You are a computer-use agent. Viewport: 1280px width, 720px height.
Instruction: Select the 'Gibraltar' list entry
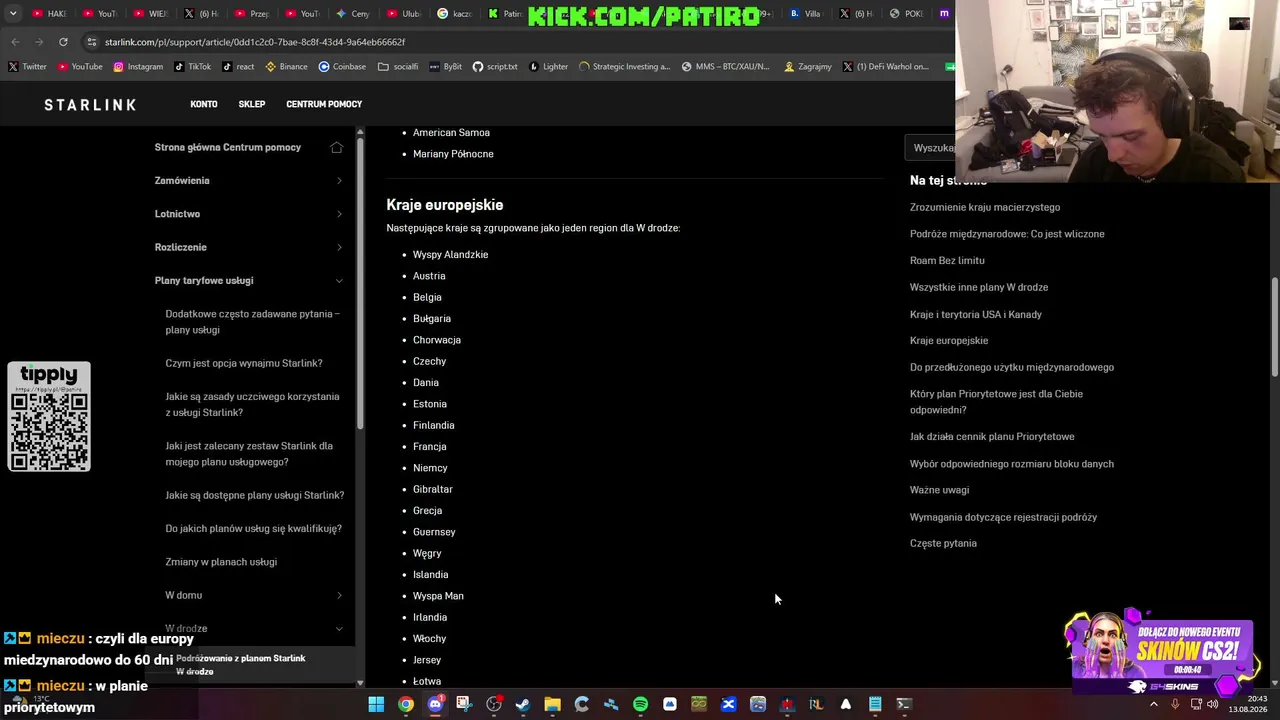(433, 489)
